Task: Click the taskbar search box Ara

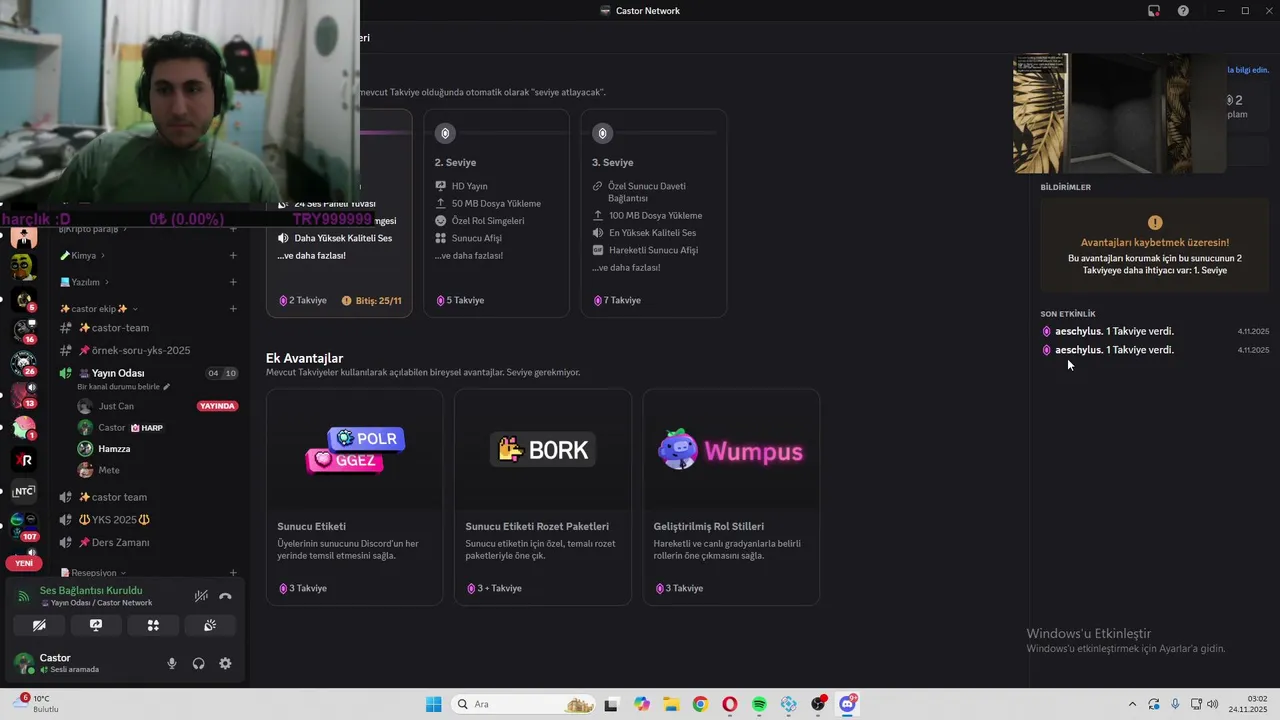Action: (x=523, y=704)
